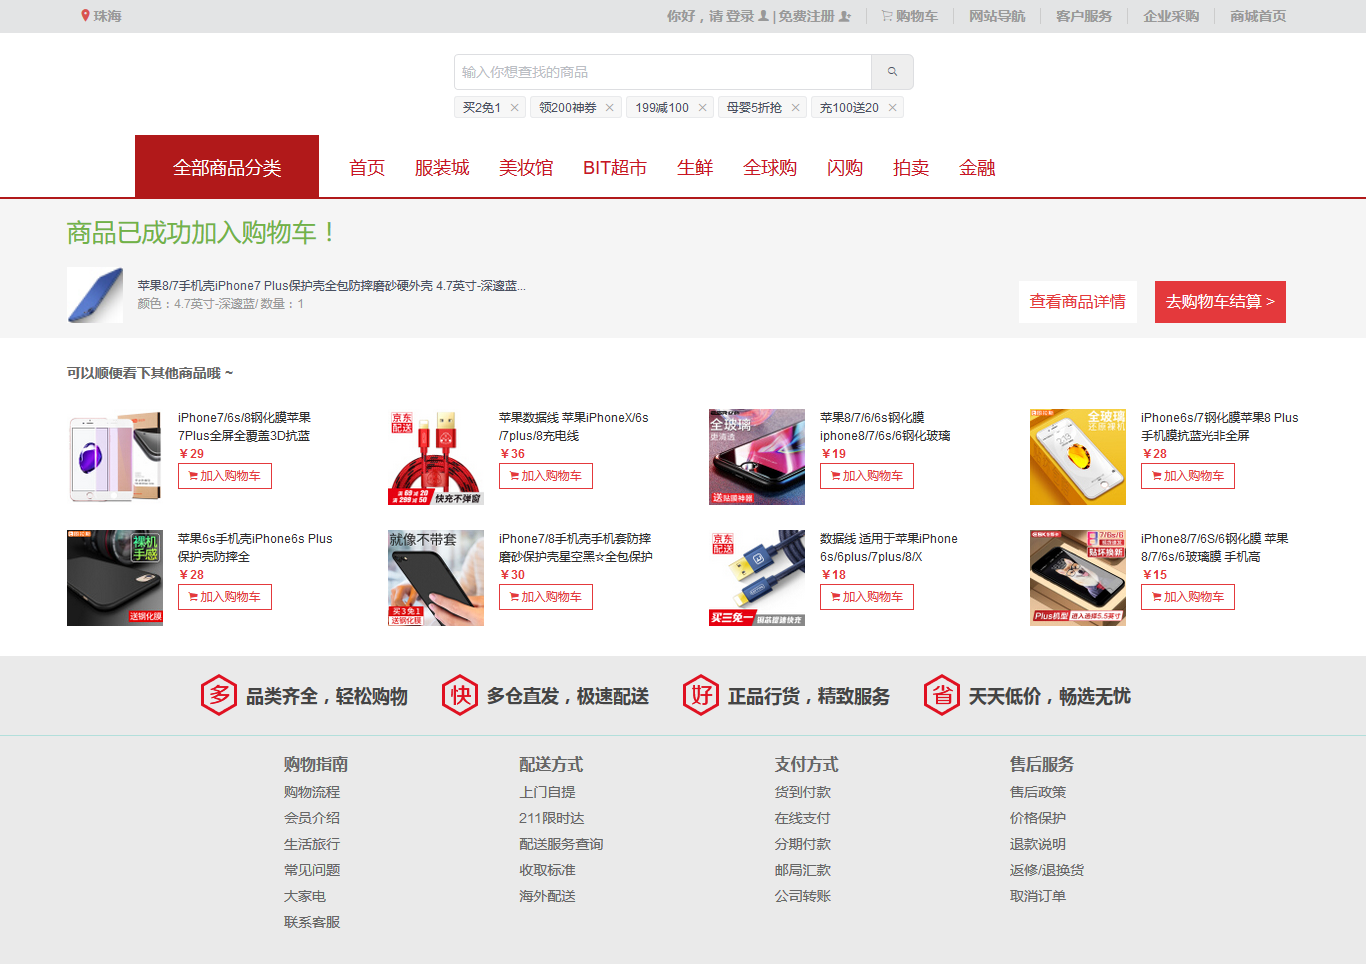The image size is (1366, 964).
Task: Select the 首页 navigation tab
Action: [x=367, y=168]
